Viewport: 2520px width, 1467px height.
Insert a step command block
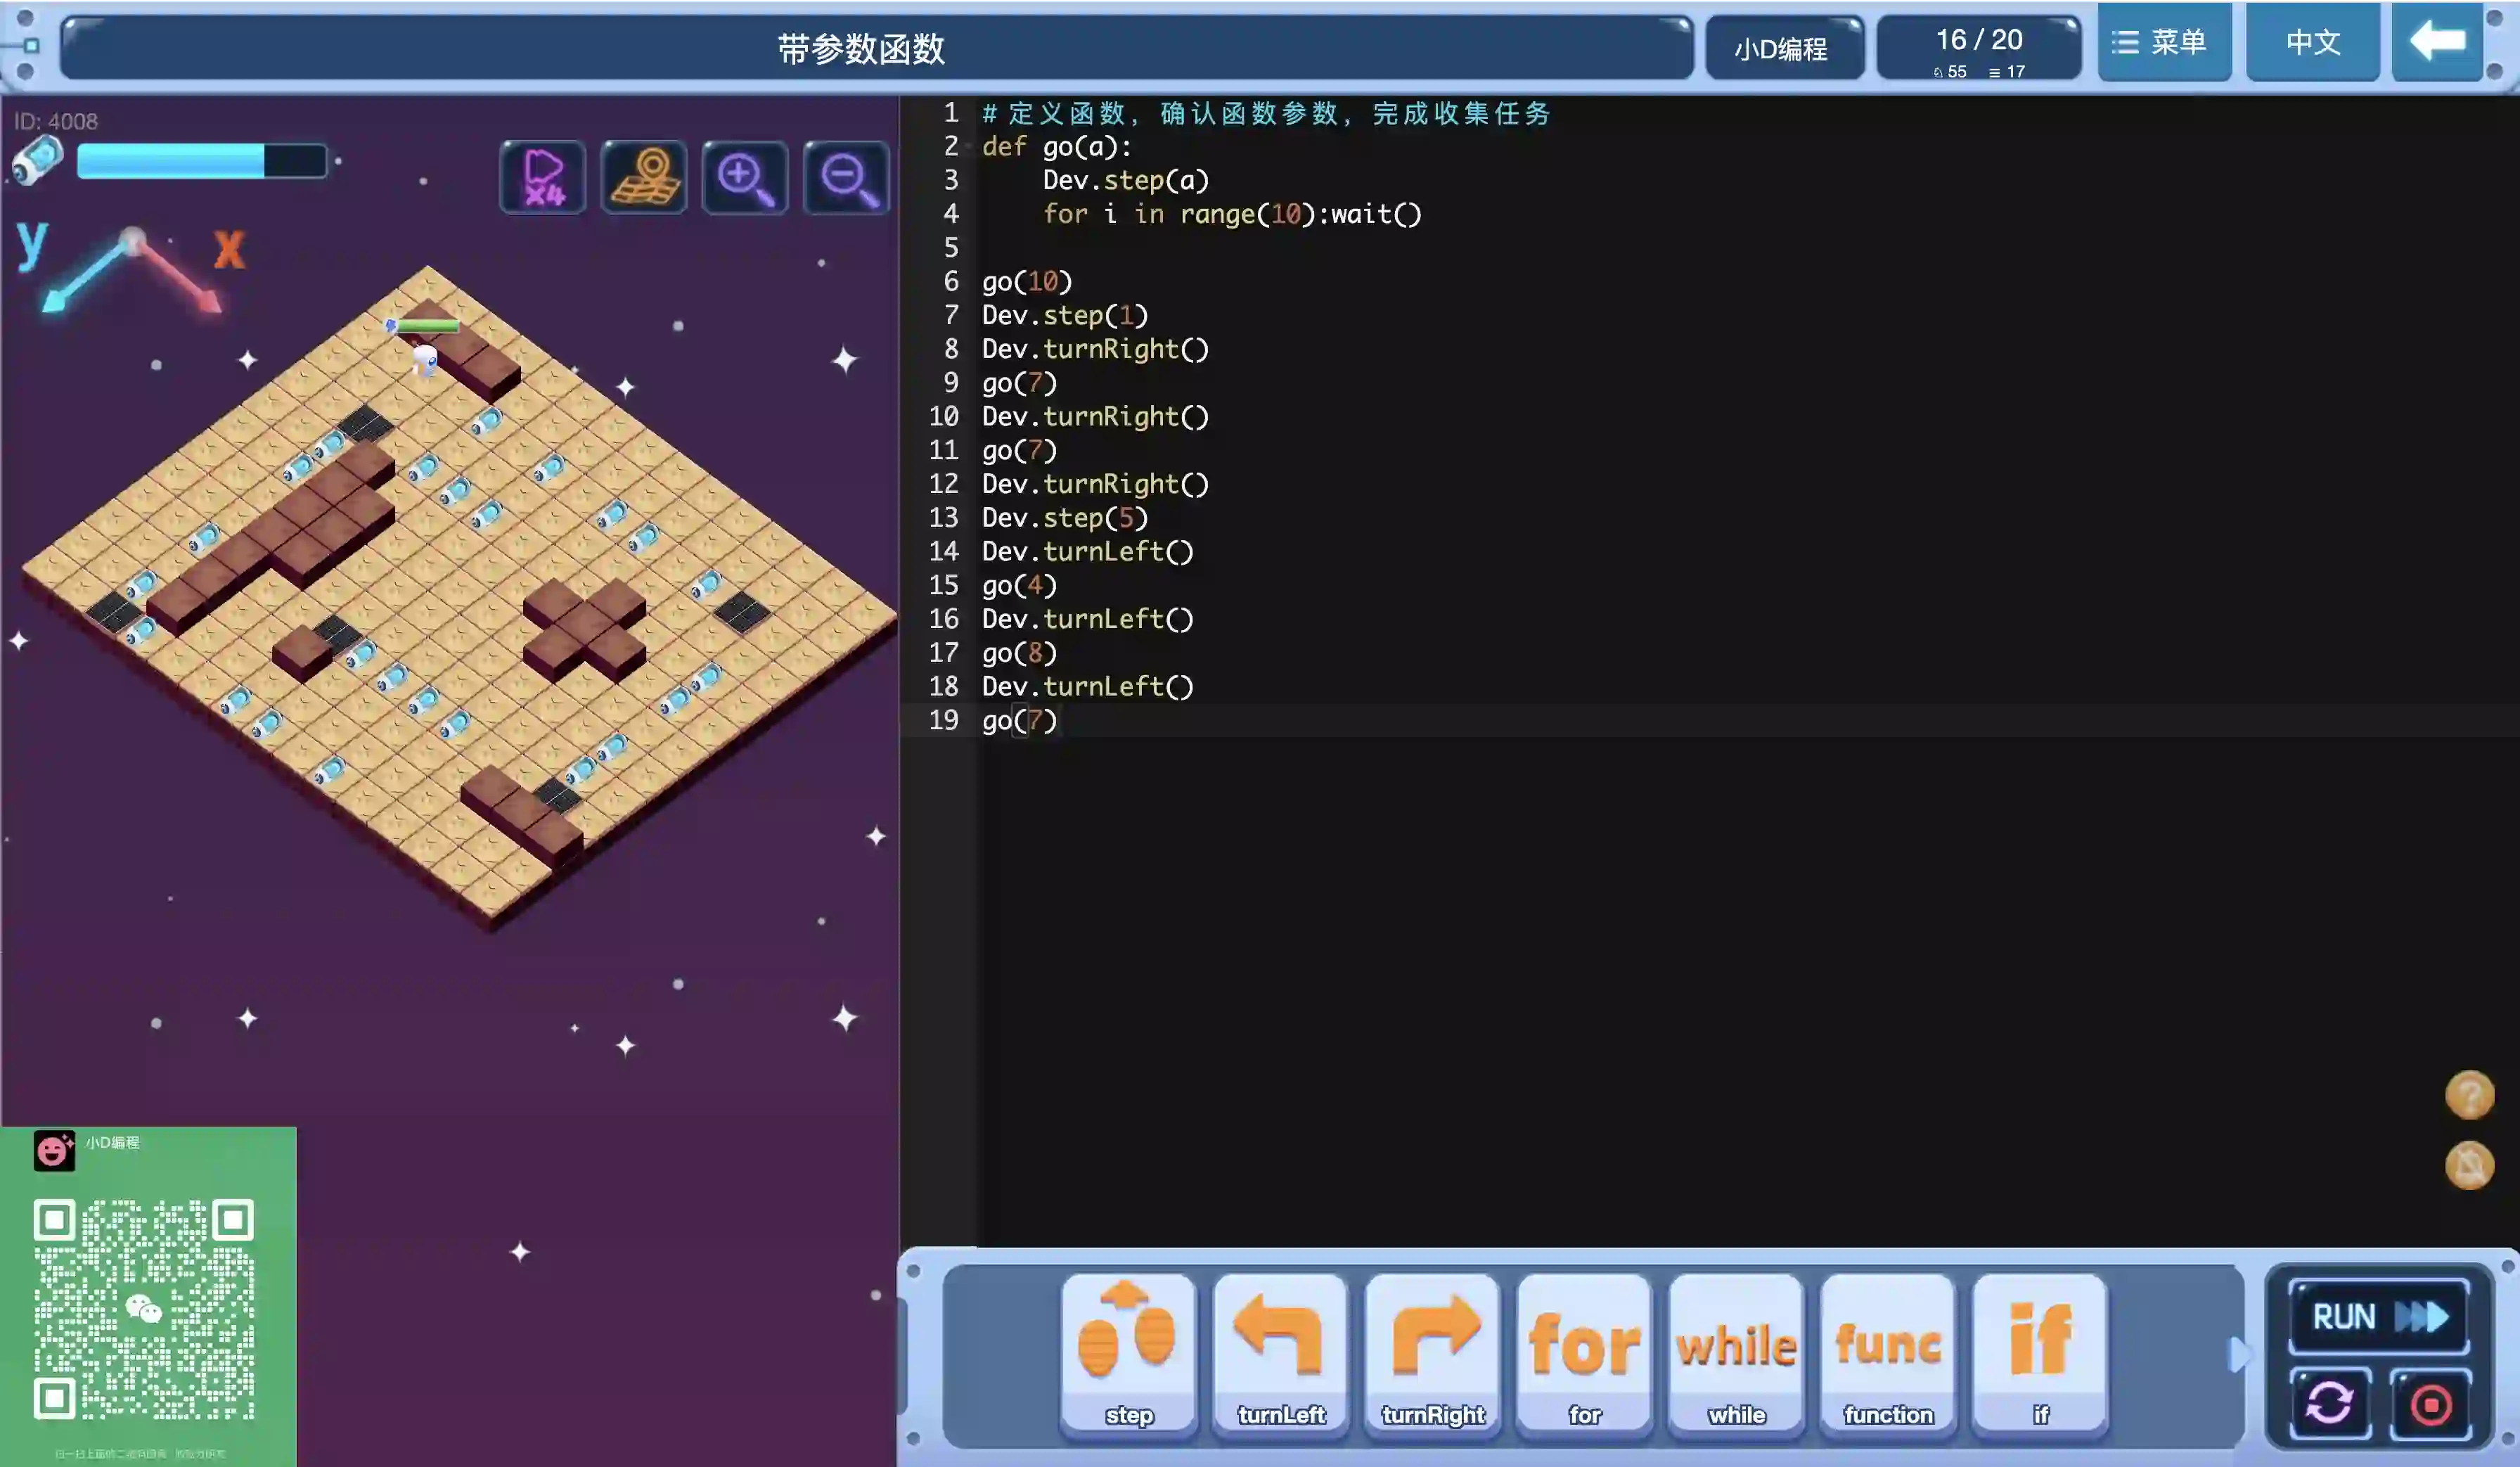tap(1129, 1352)
